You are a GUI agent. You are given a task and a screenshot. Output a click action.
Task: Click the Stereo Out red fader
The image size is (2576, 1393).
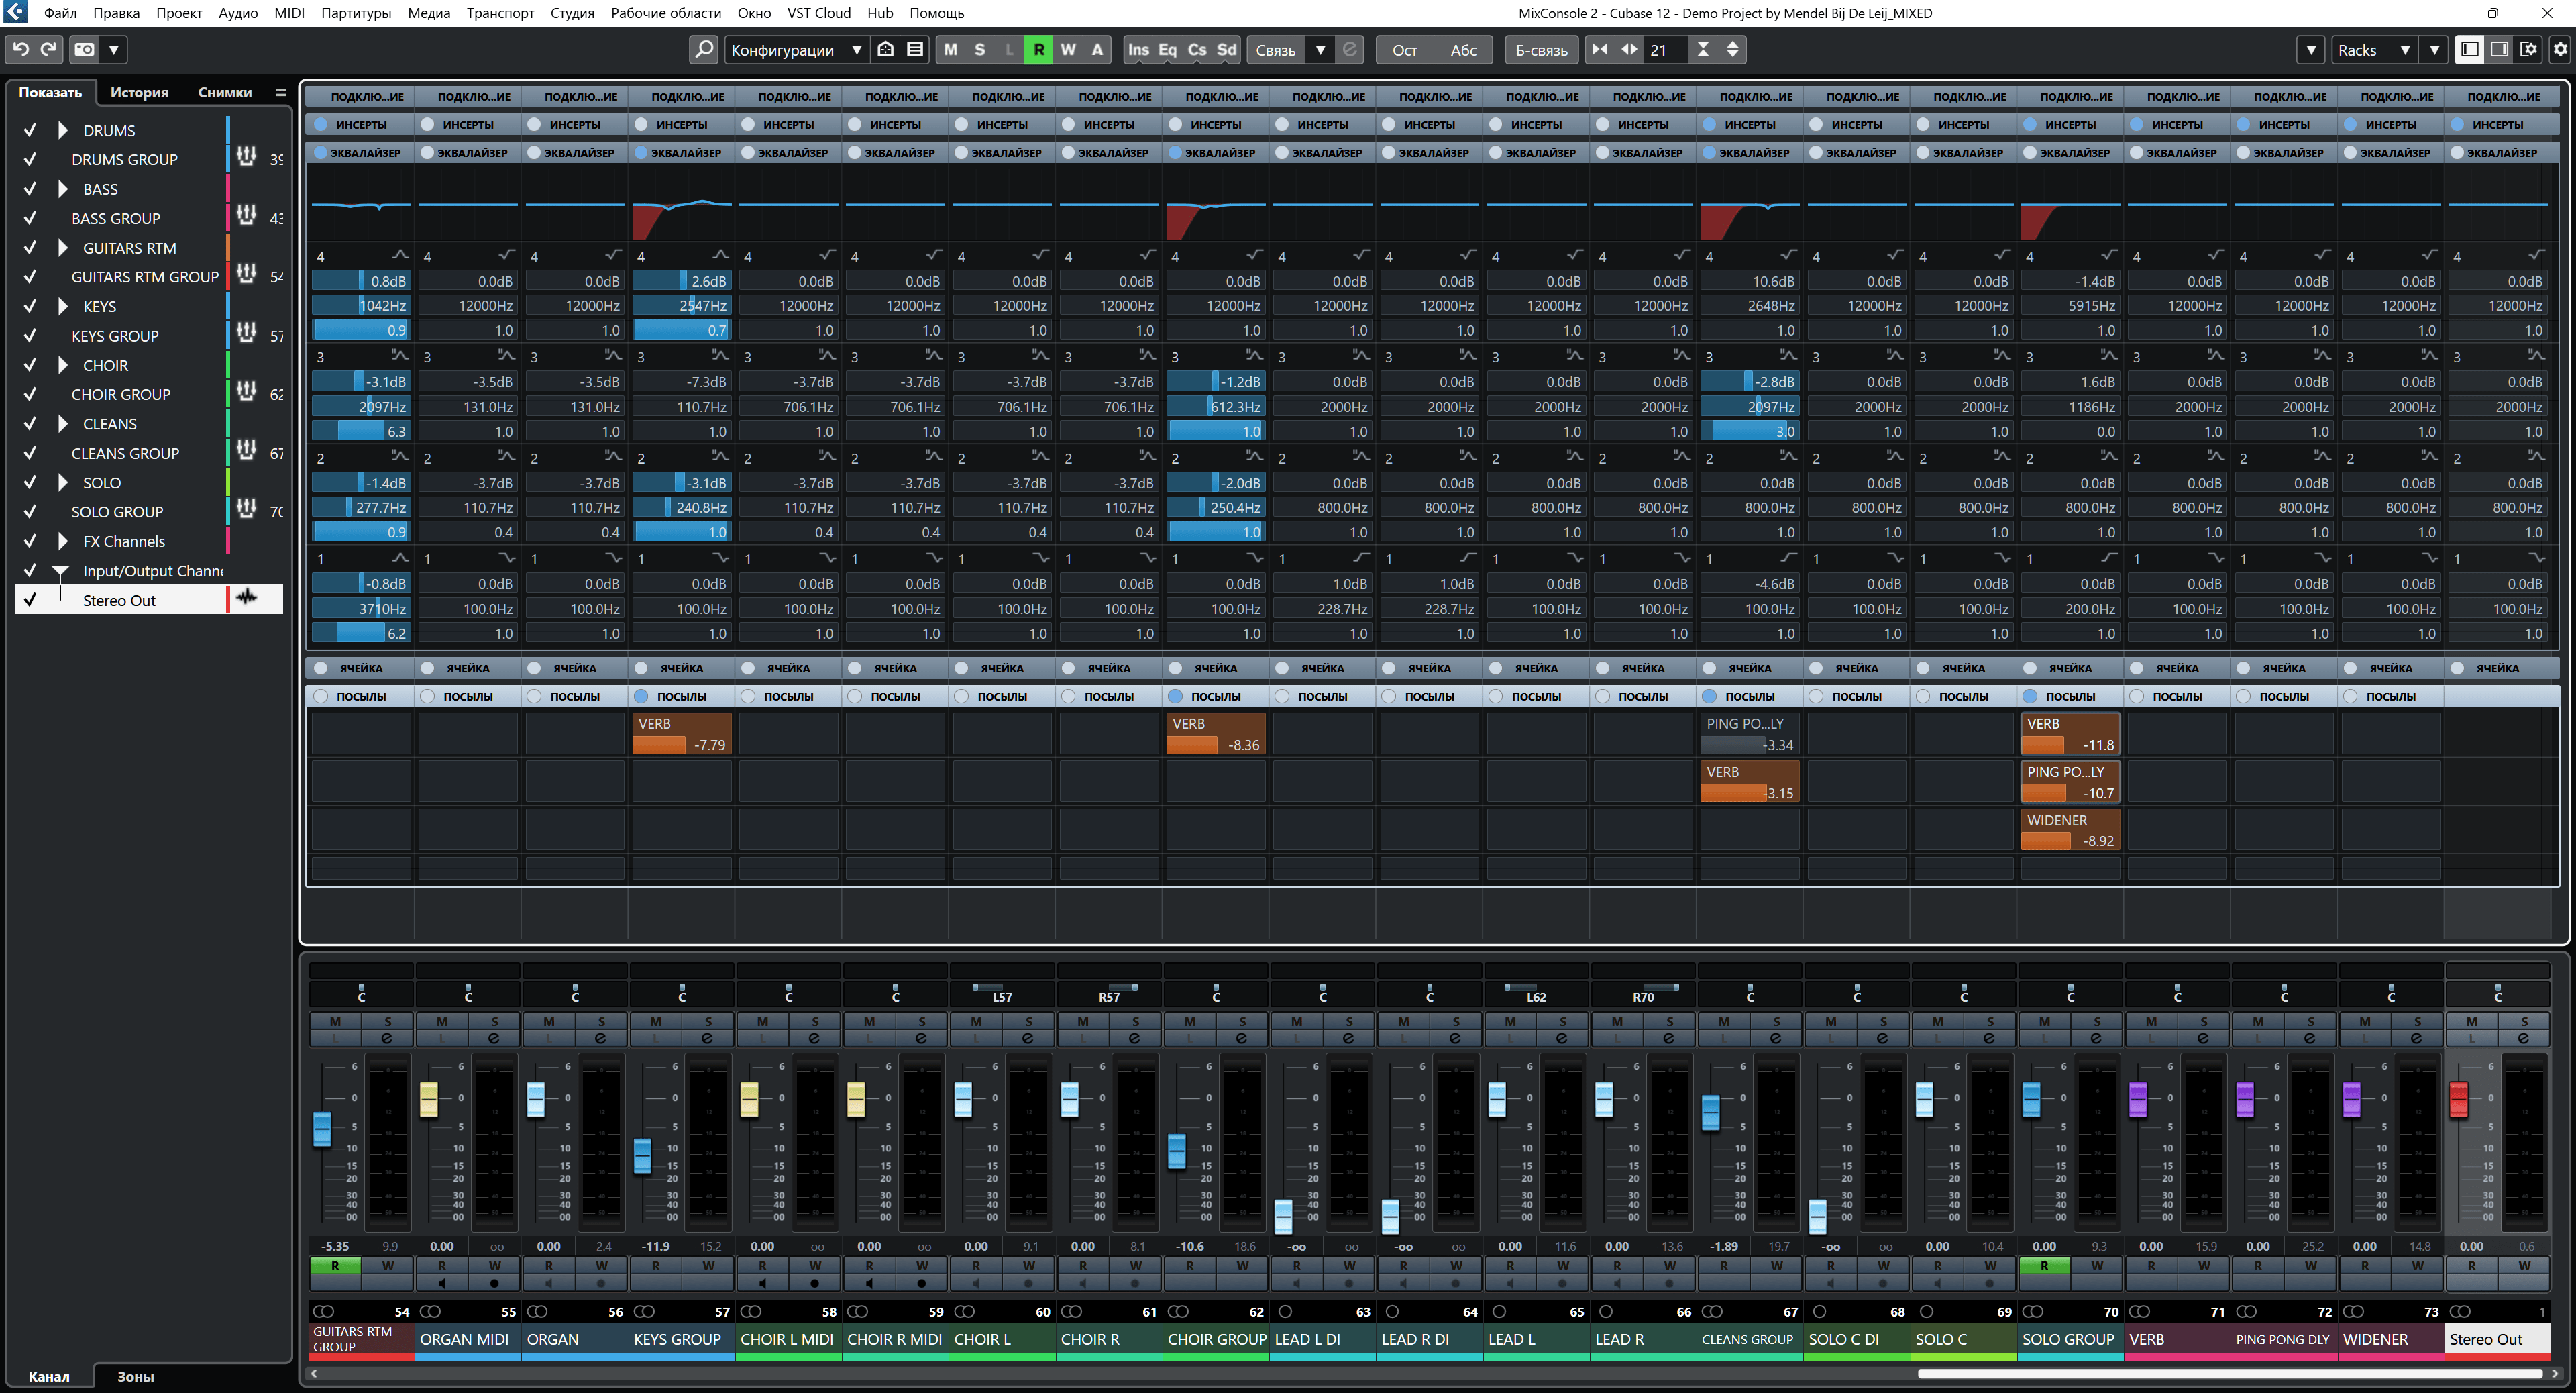[x=2458, y=1099]
